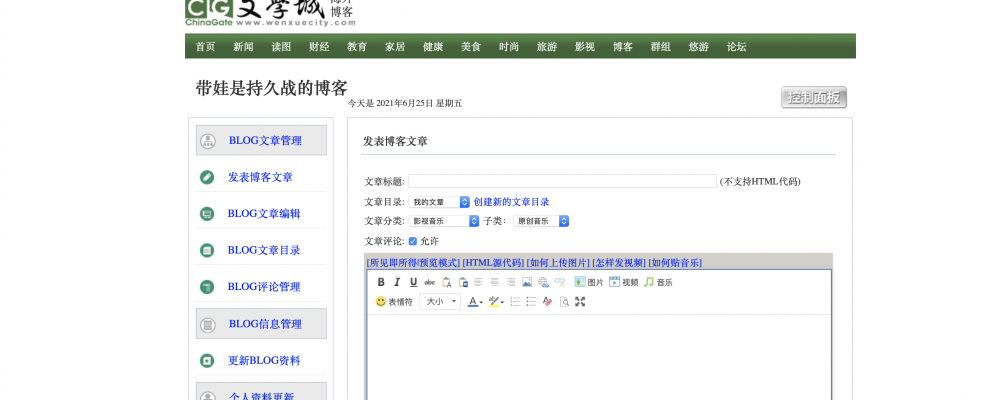Open the 大小 font size dropdown
Image resolution: width=1000 pixels, height=400 pixels.
[440, 301]
